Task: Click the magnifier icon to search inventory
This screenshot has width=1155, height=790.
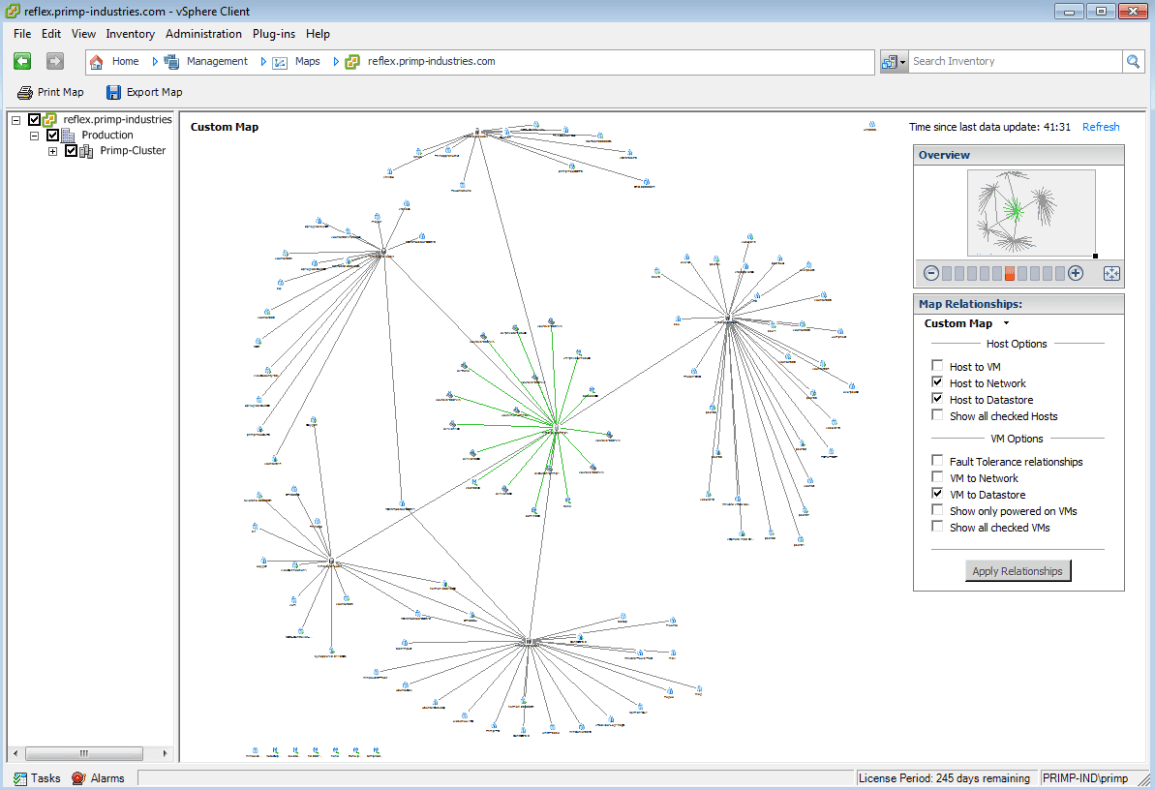Action: coord(1134,61)
